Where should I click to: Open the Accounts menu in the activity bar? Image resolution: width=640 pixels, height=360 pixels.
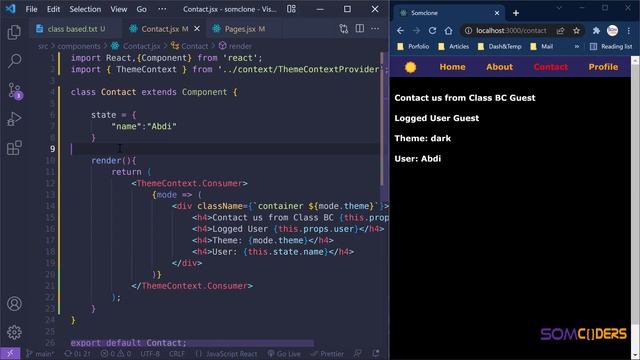(14, 304)
